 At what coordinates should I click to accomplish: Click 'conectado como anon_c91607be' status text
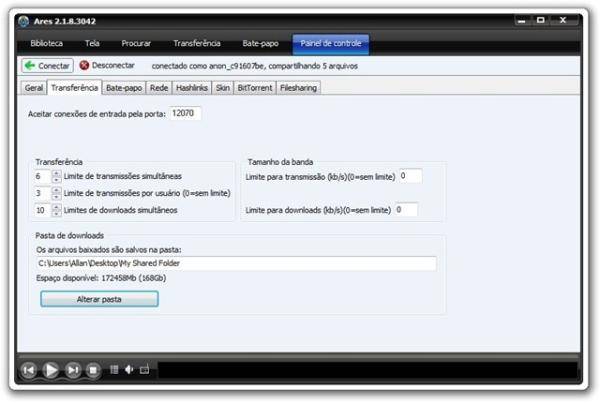tap(208, 66)
